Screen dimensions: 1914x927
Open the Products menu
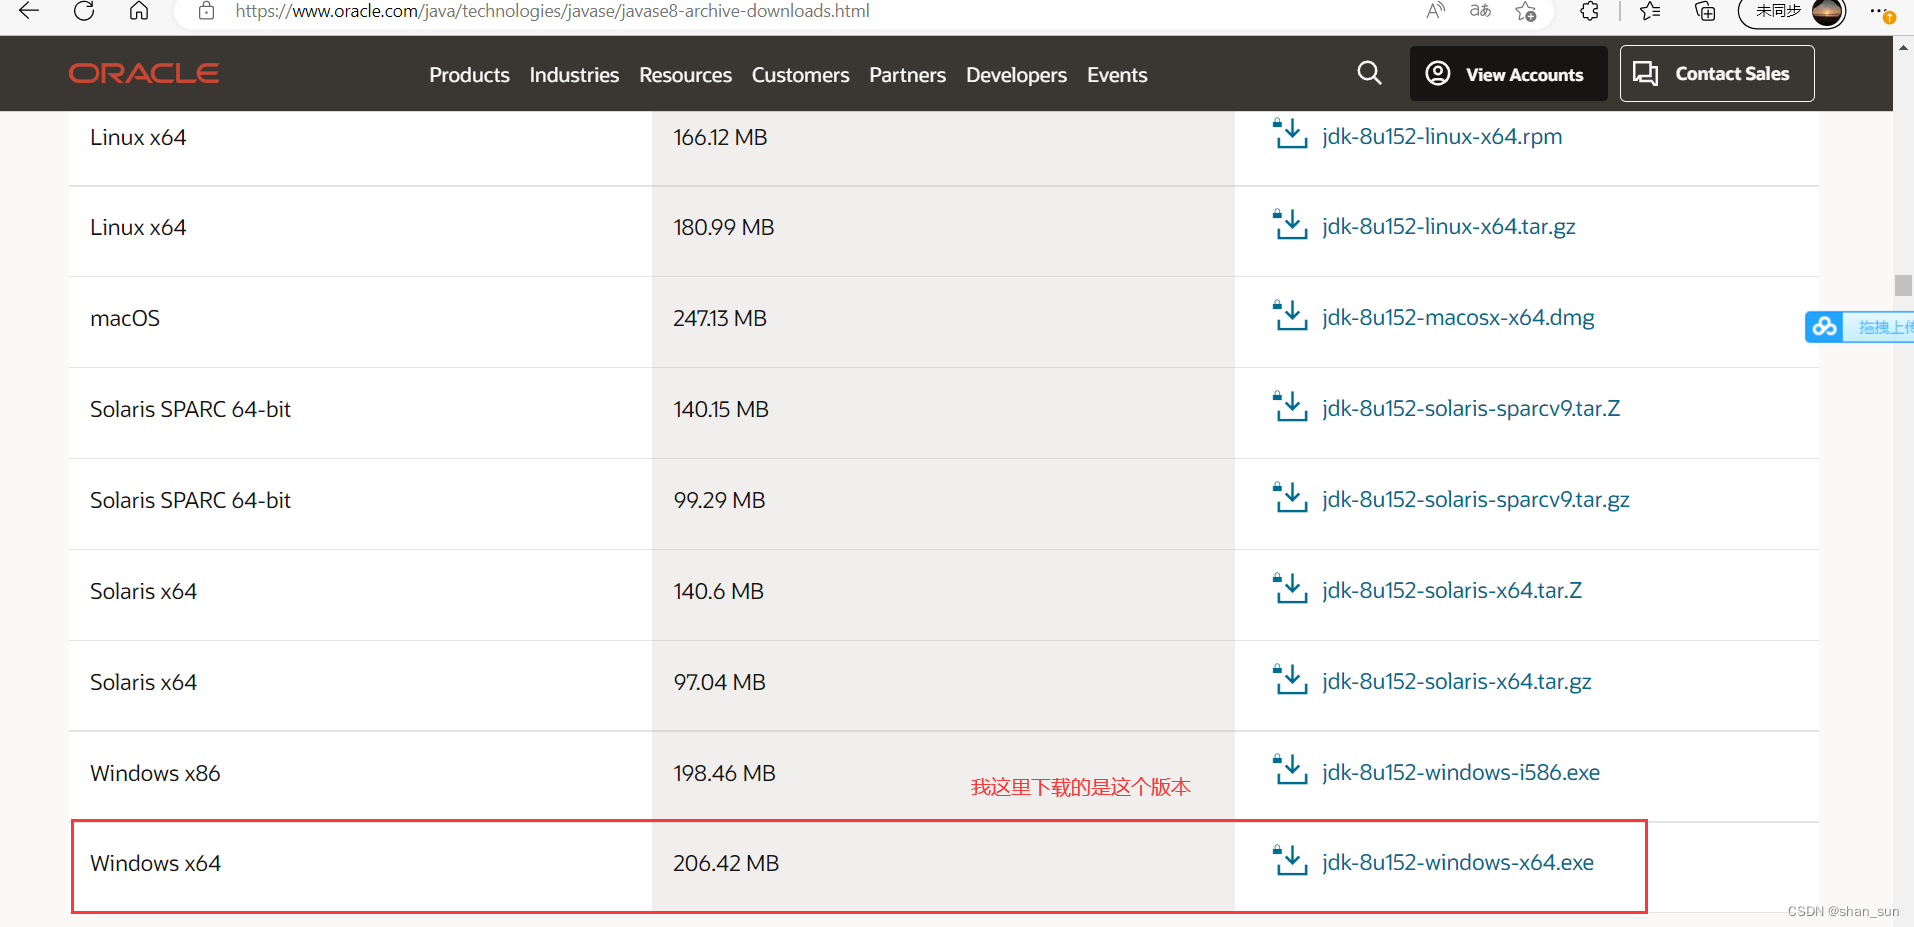coord(469,75)
